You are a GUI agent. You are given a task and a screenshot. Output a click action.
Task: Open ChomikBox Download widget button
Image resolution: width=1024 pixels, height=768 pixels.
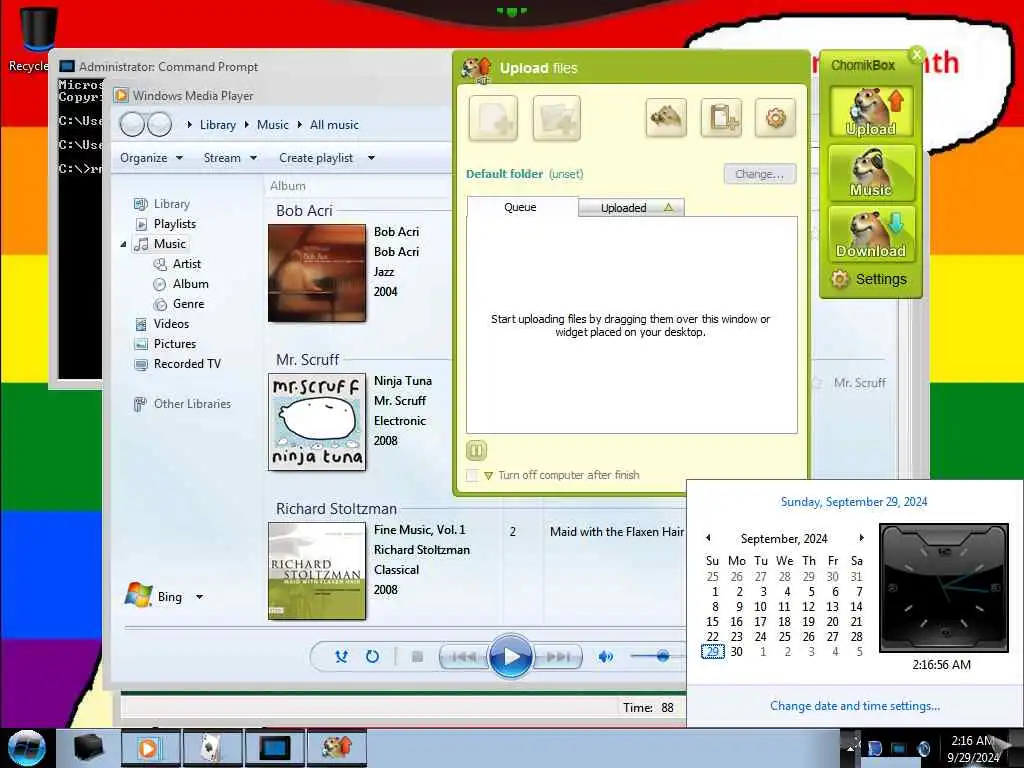(871, 234)
